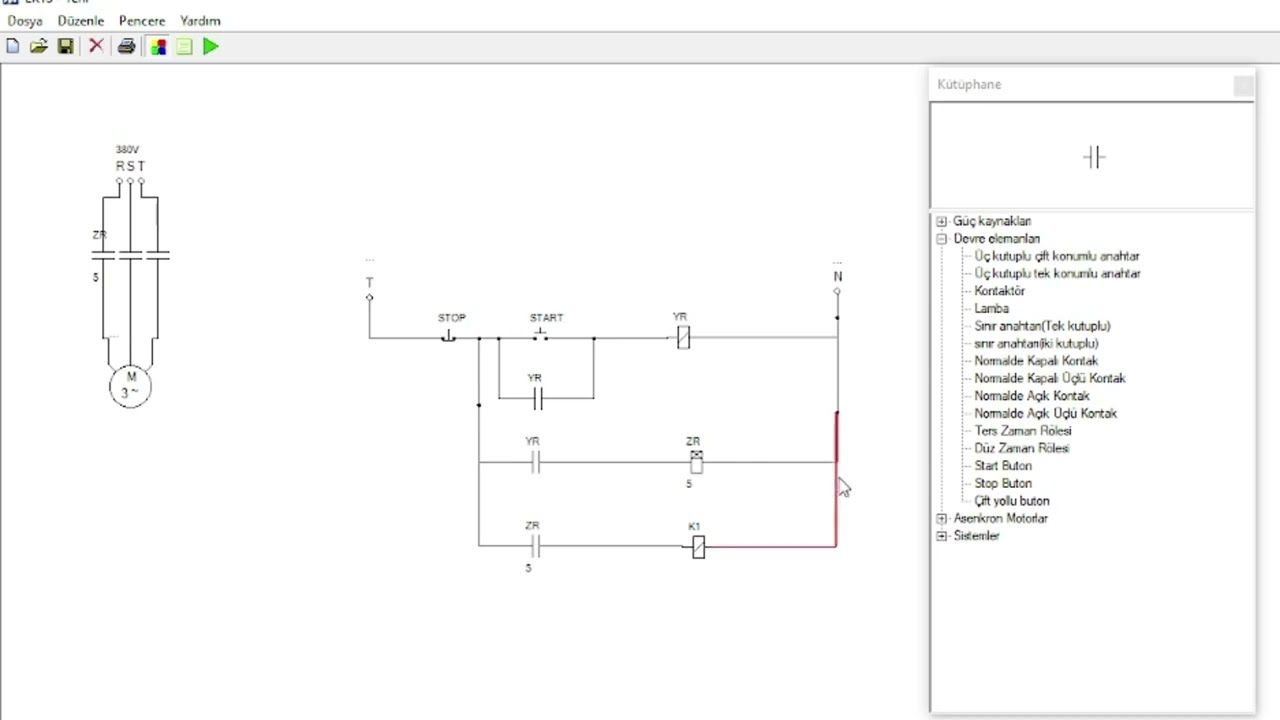
Task: Choose Kontaktör from the library
Action: (x=1000, y=291)
